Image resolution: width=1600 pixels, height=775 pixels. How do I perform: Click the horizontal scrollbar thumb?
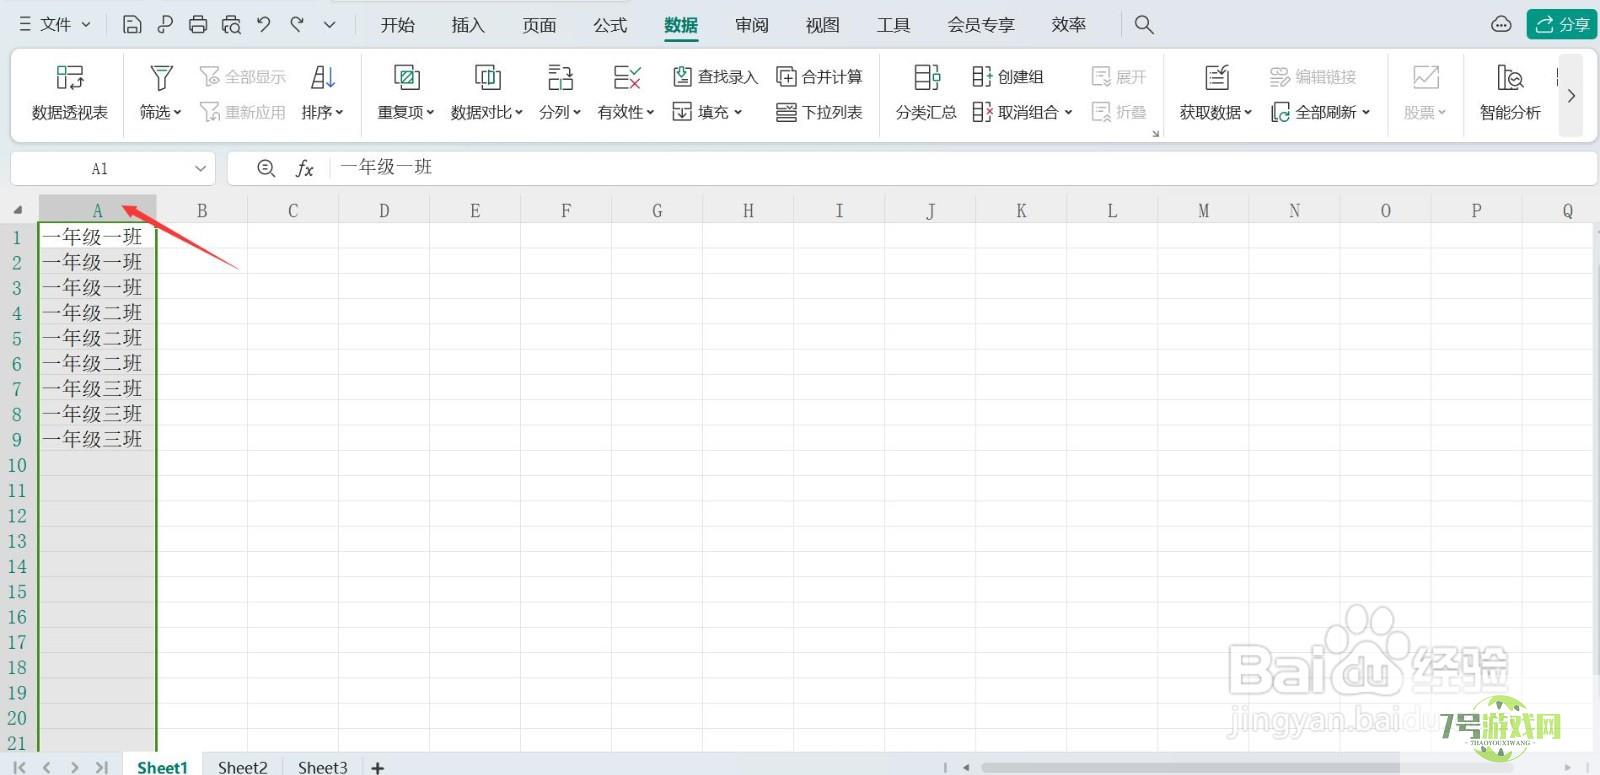[x=1190, y=768]
